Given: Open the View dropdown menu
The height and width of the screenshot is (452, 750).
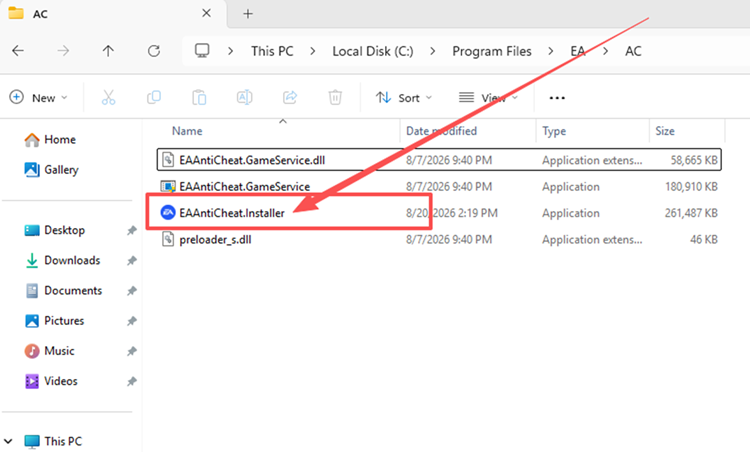Looking at the screenshot, I should pyautogui.click(x=488, y=98).
